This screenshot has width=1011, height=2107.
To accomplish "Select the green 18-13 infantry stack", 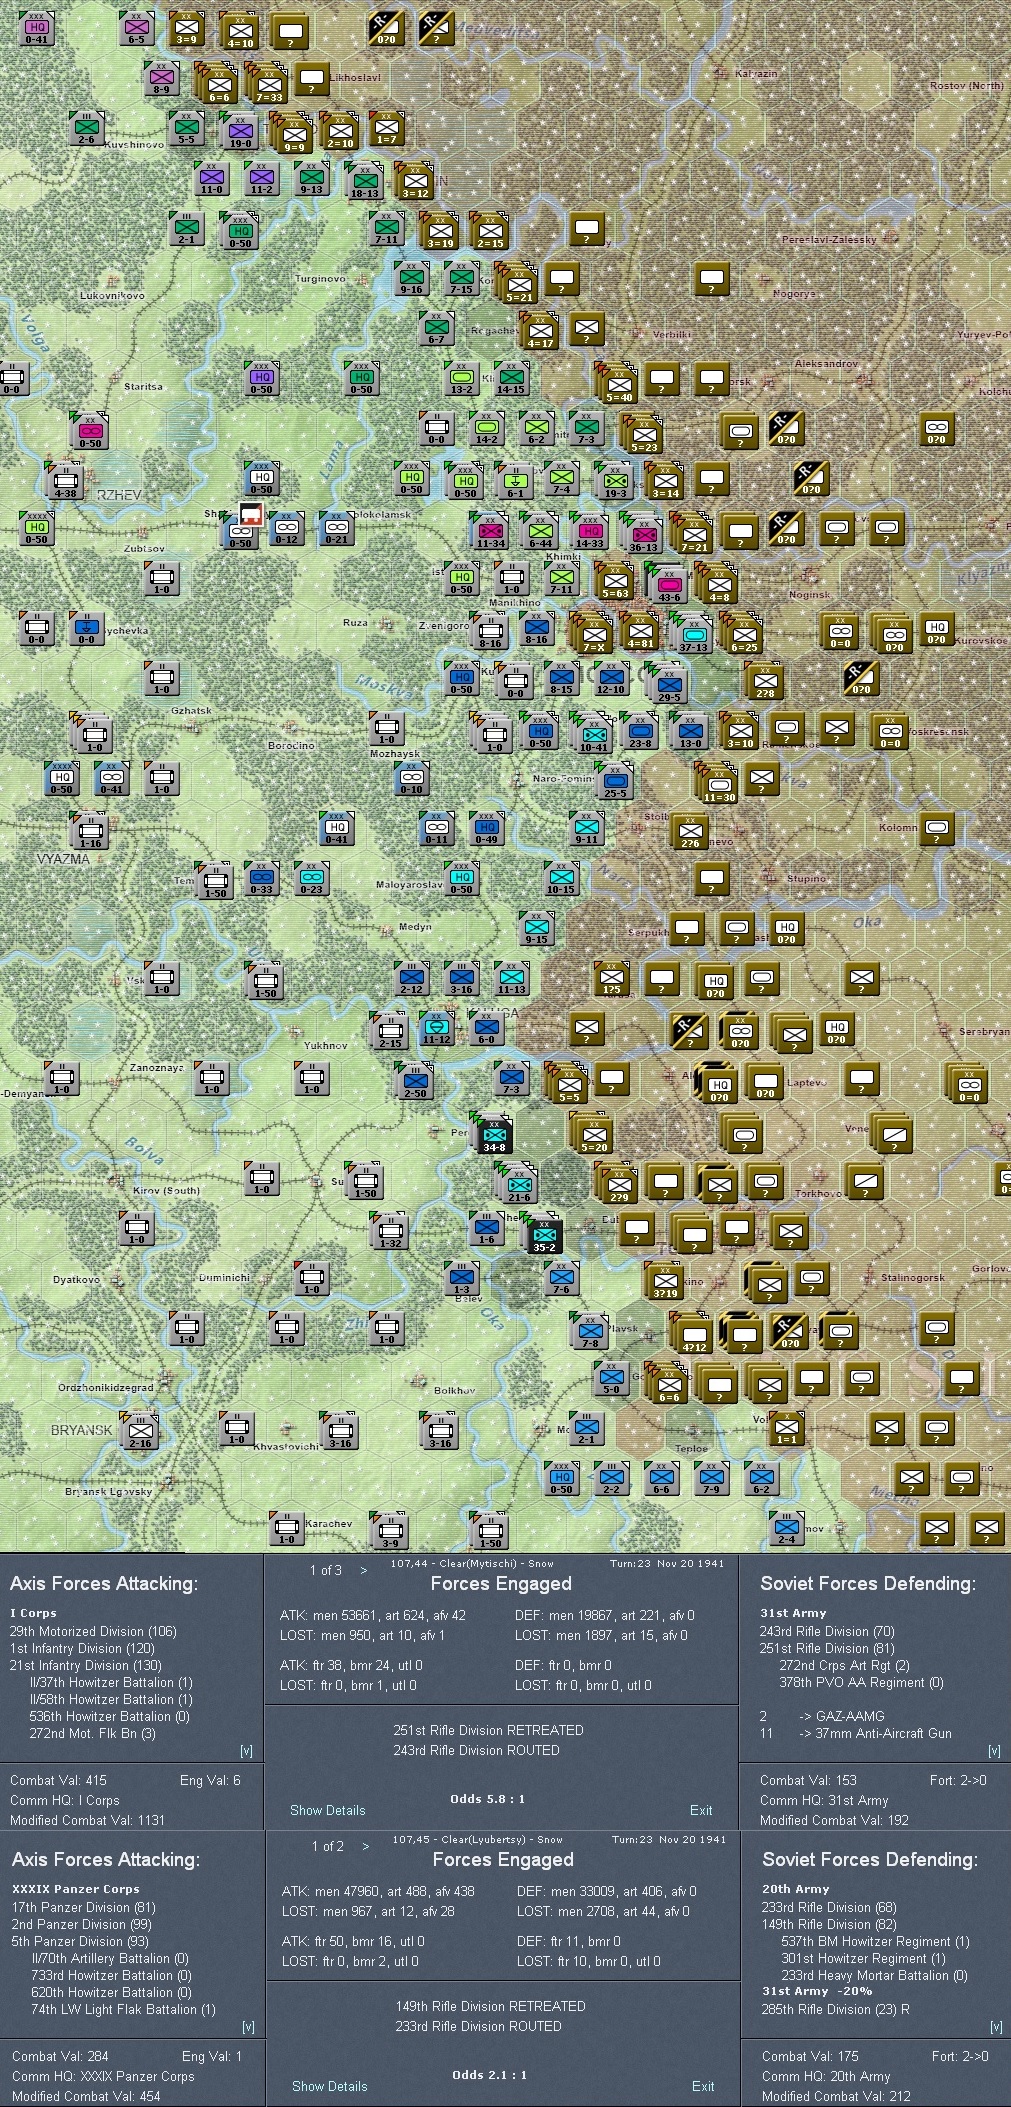I will click(364, 181).
